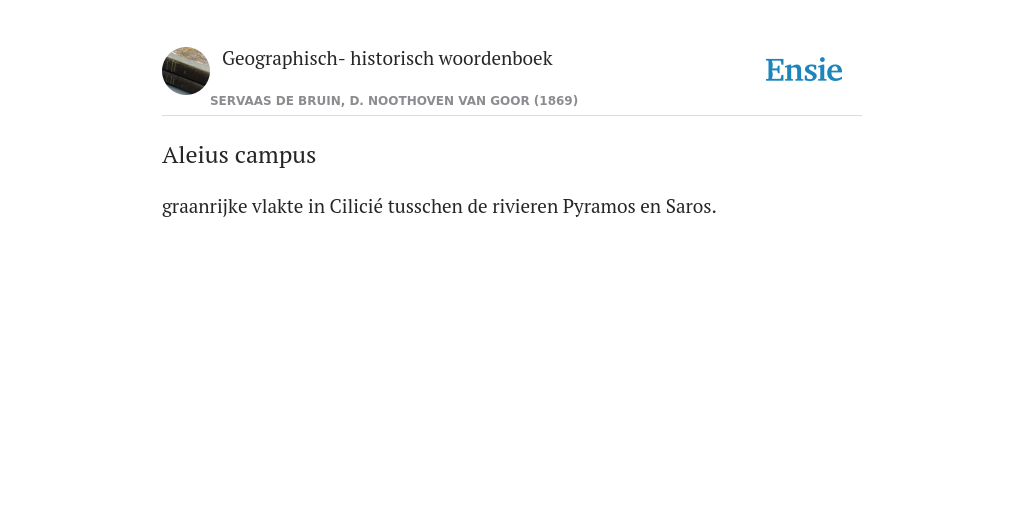Click the word Geographisch- in title

pos(283,59)
